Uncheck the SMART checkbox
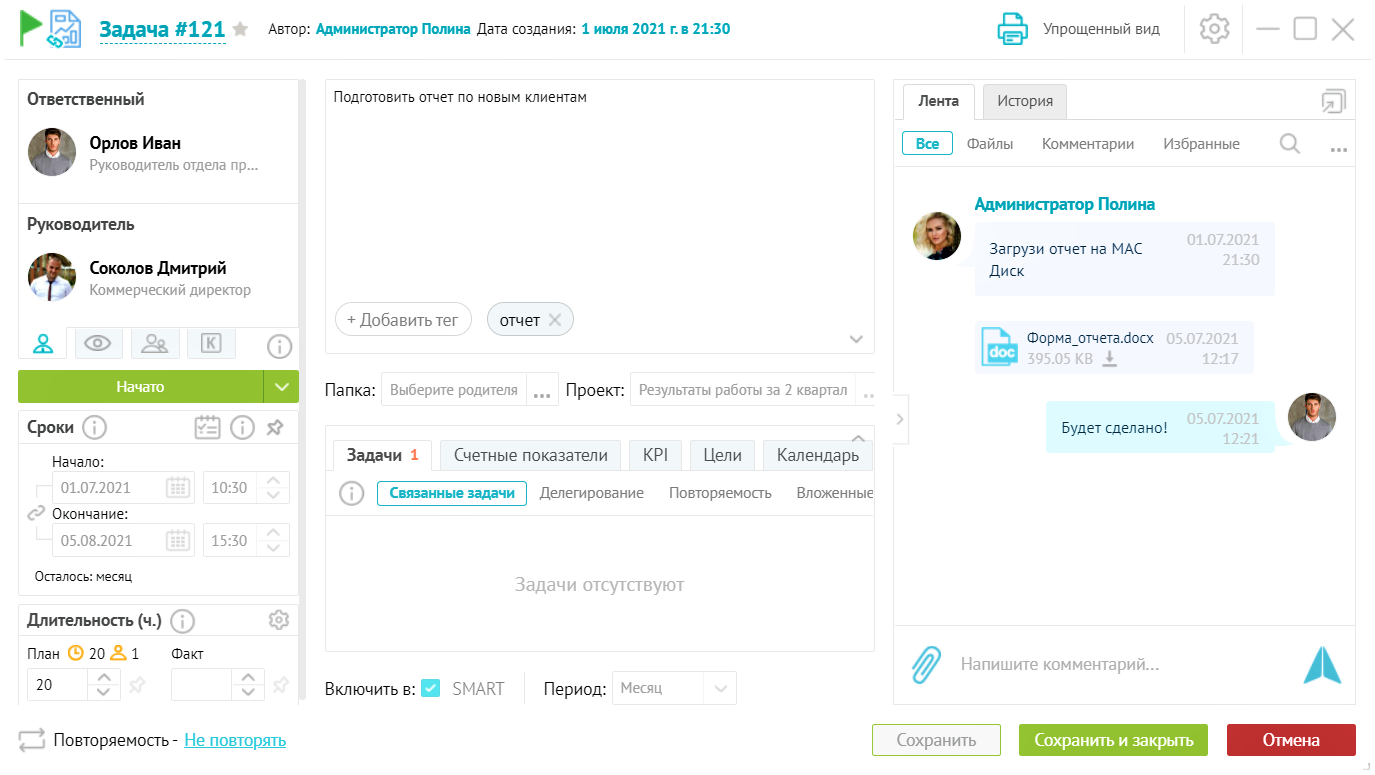This screenshot has width=1375, height=775. [431, 687]
